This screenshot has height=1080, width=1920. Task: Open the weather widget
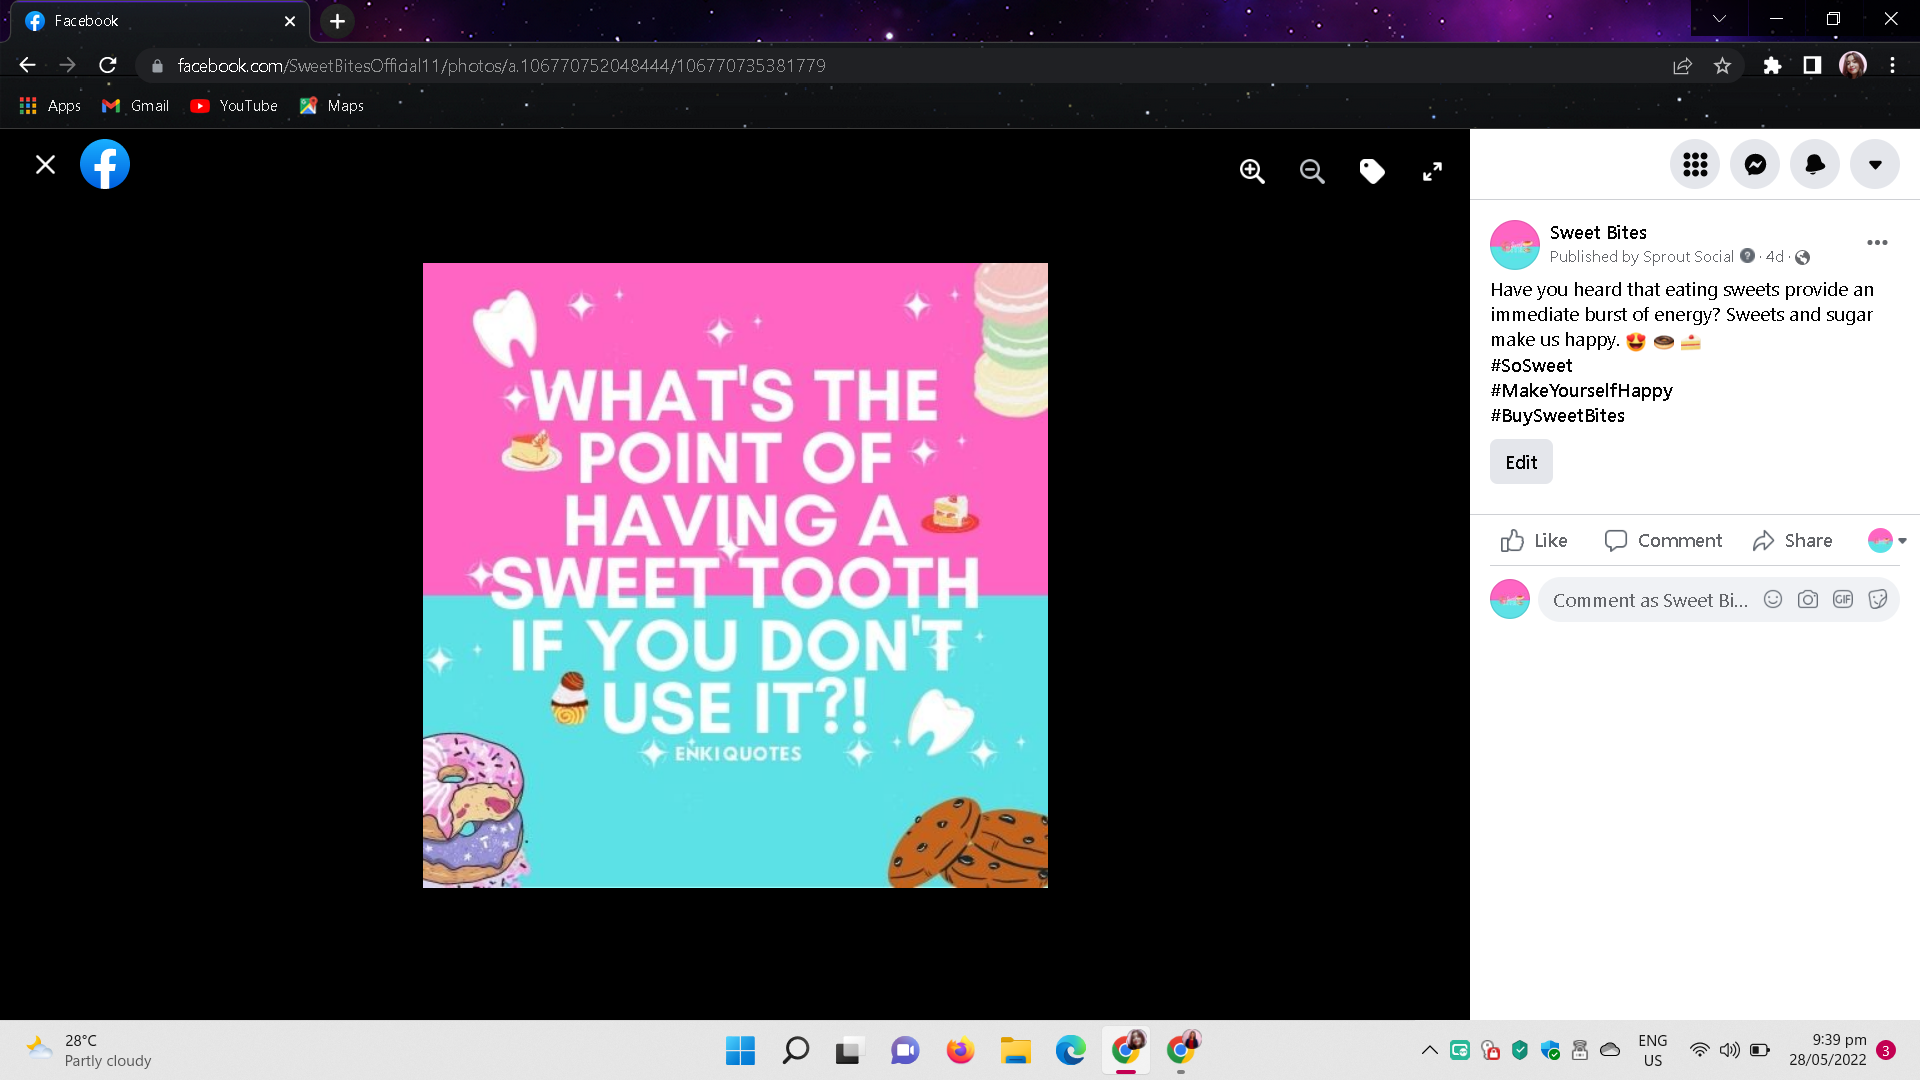(x=90, y=1051)
